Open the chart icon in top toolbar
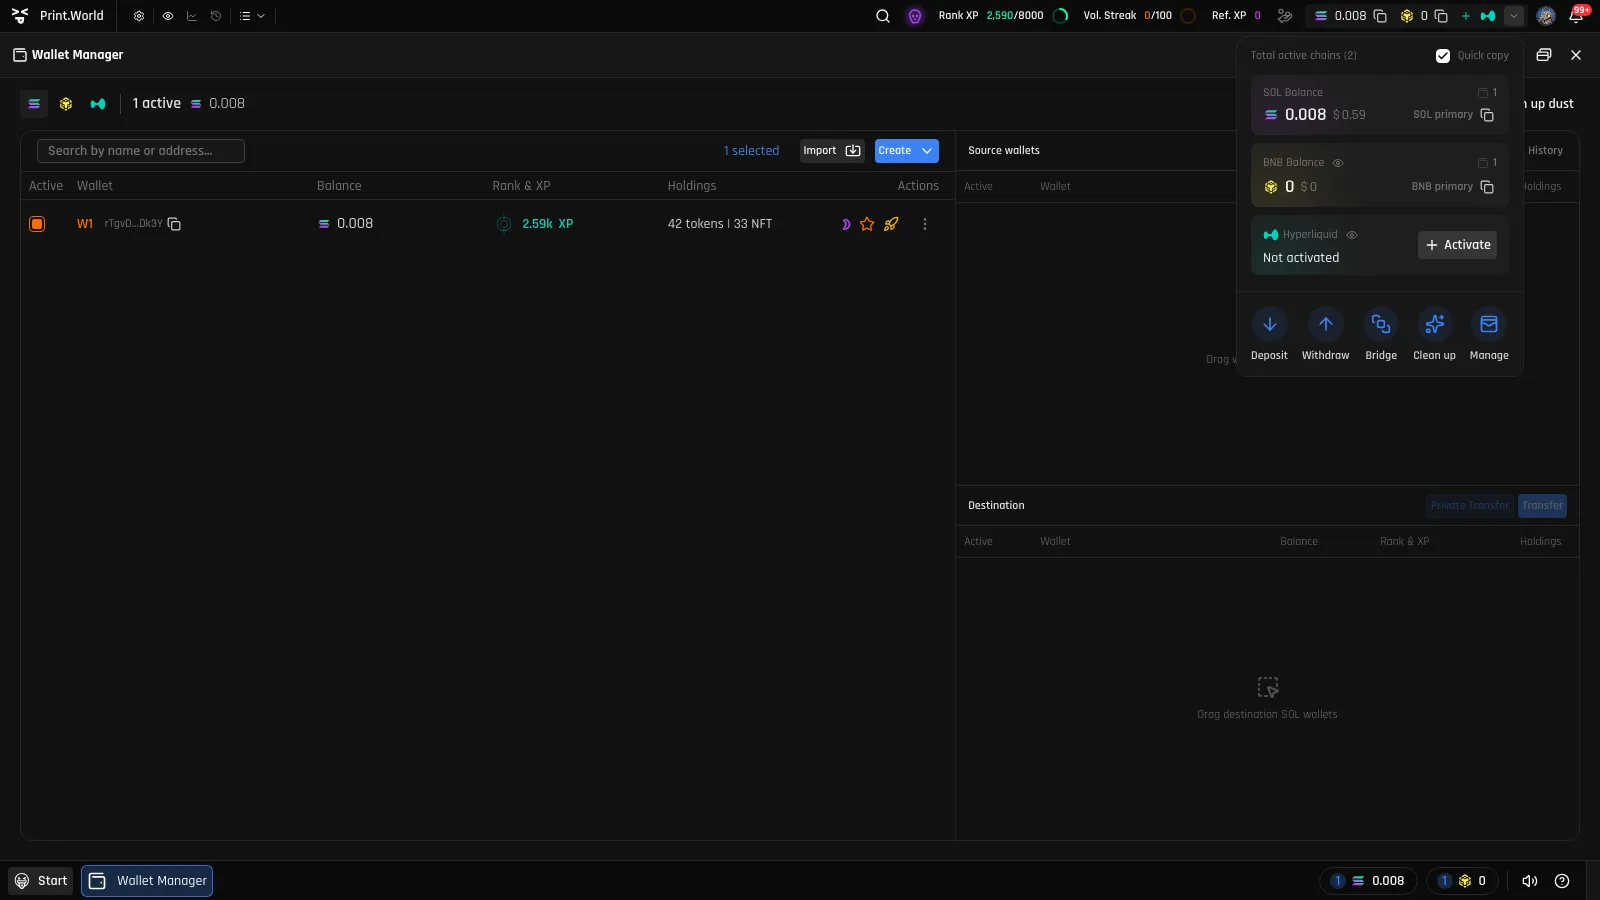 click(191, 16)
